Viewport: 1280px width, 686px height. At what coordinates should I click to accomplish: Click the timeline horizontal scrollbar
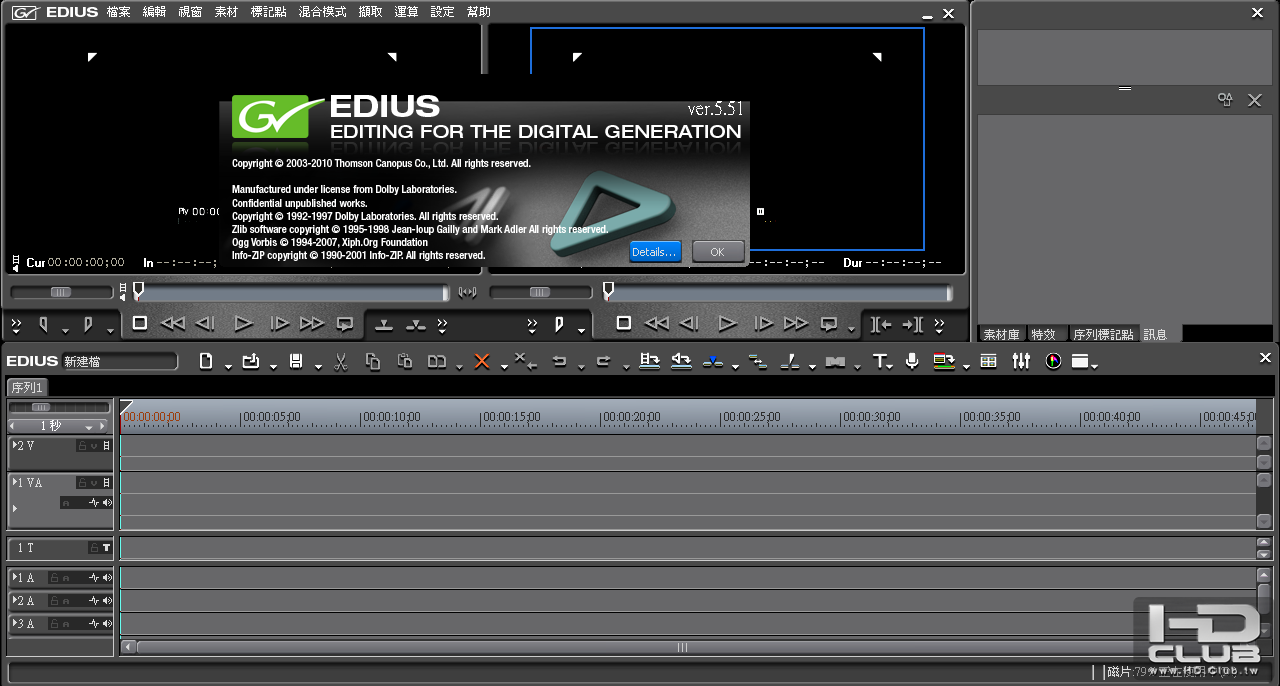682,647
